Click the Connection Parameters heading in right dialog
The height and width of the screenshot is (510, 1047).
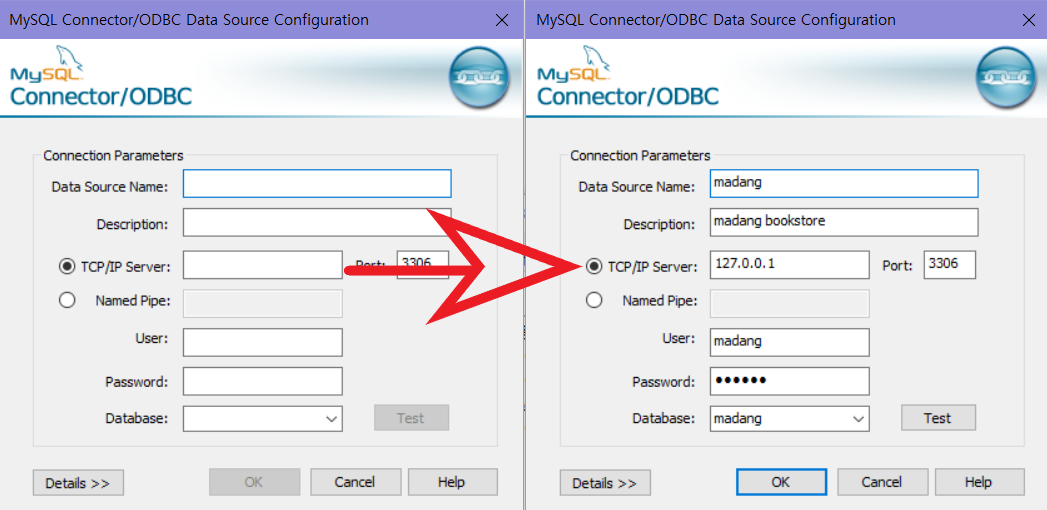tap(640, 156)
